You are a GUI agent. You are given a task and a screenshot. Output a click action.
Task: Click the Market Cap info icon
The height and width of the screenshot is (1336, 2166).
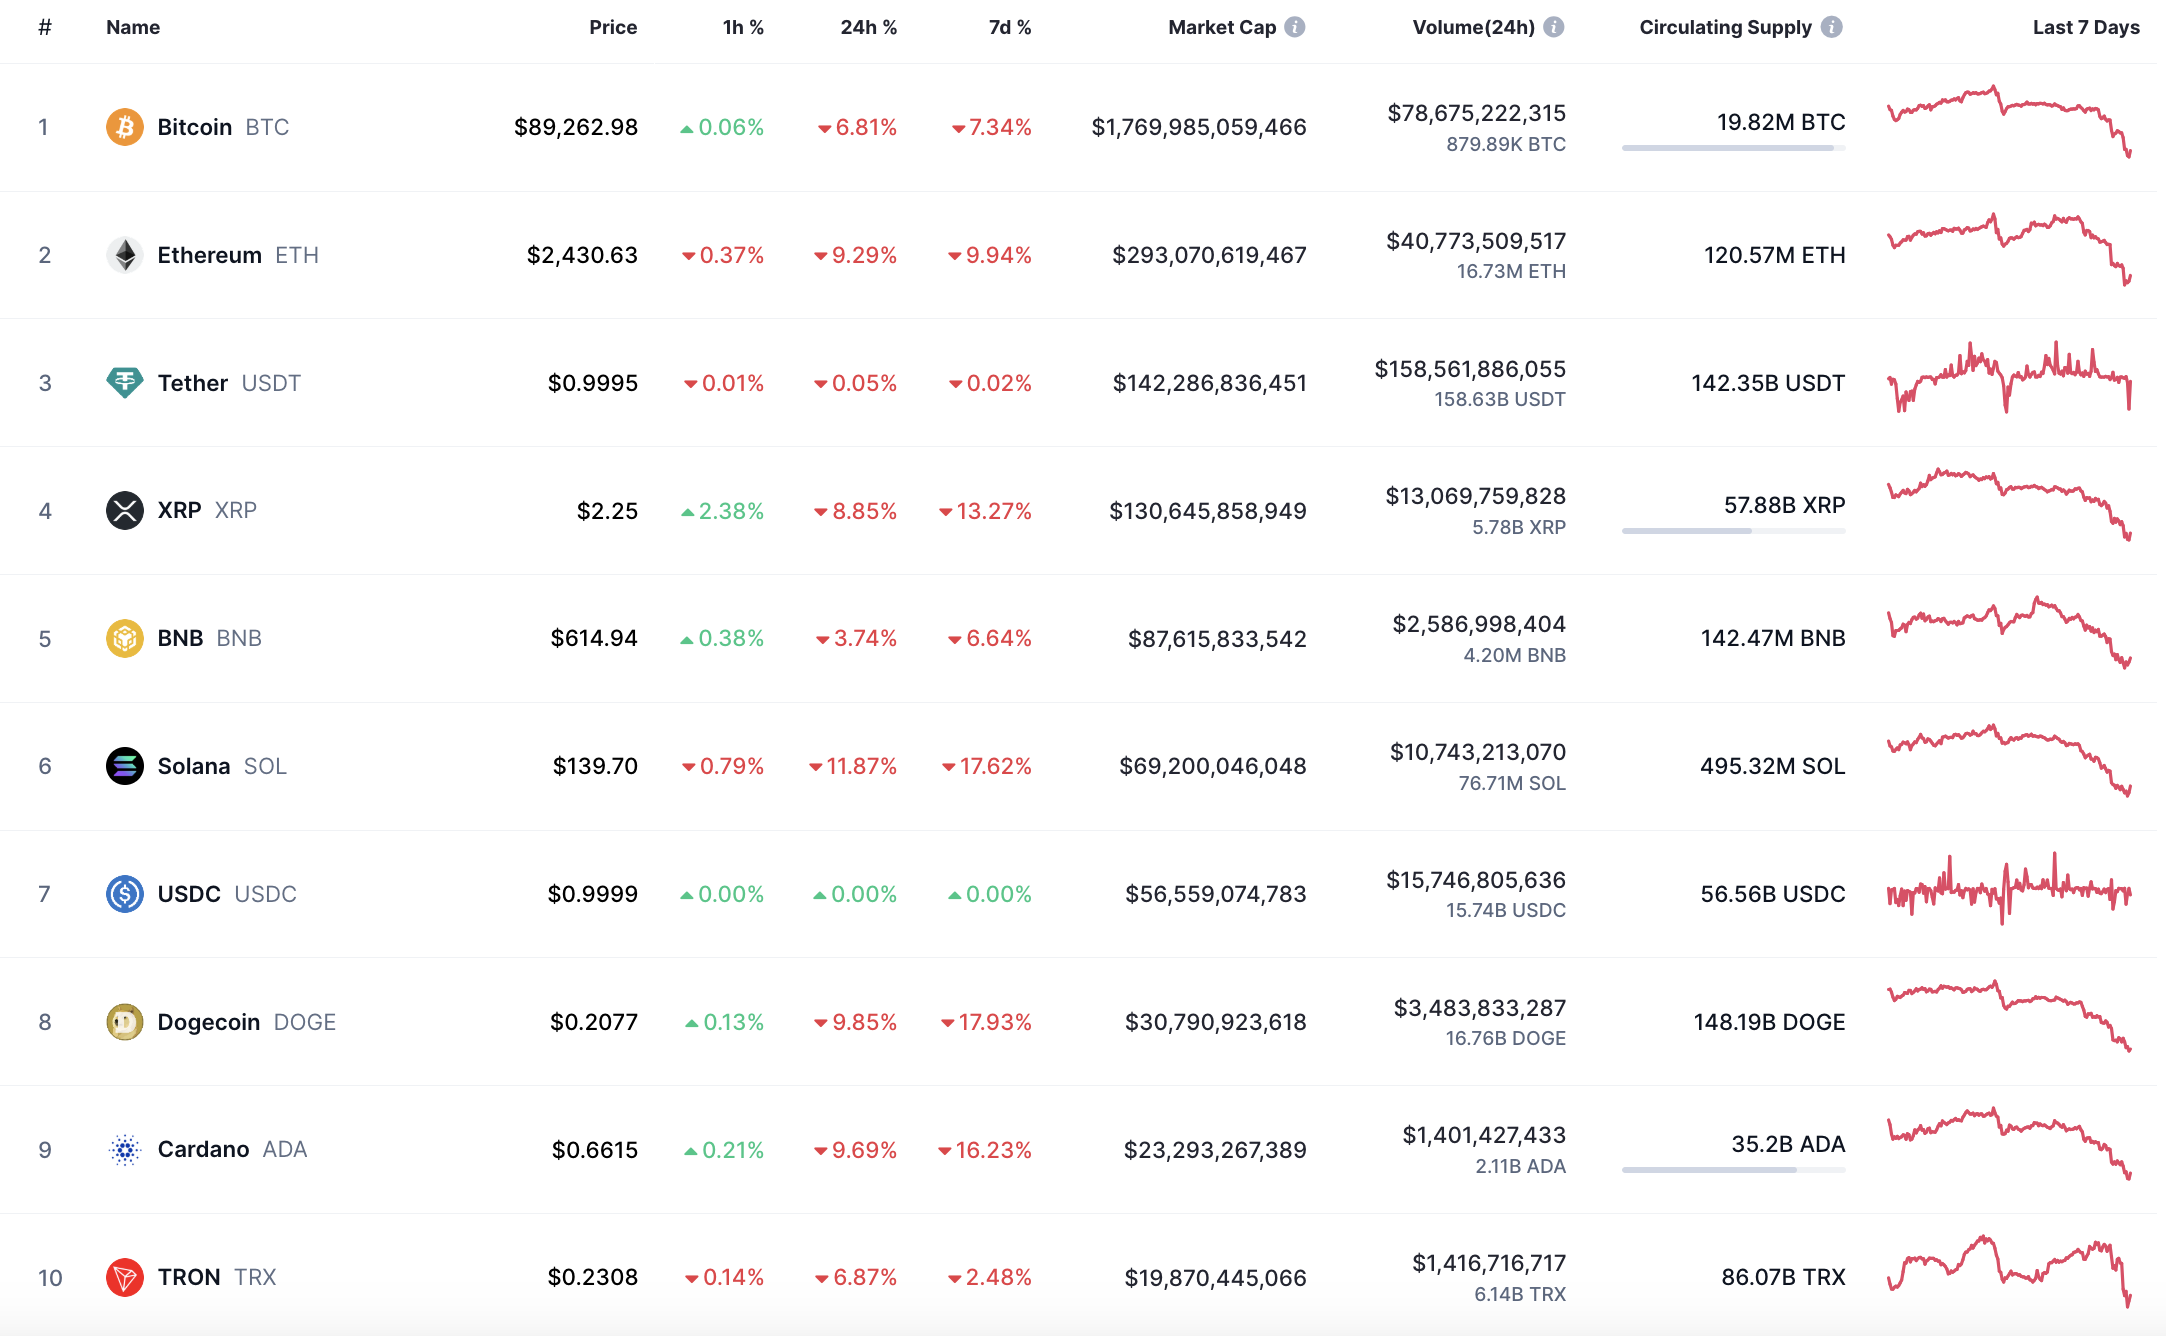coord(1295,27)
